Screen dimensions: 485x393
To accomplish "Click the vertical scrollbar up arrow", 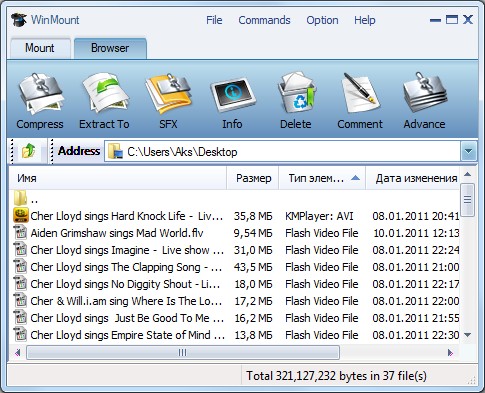I will pos(468,174).
